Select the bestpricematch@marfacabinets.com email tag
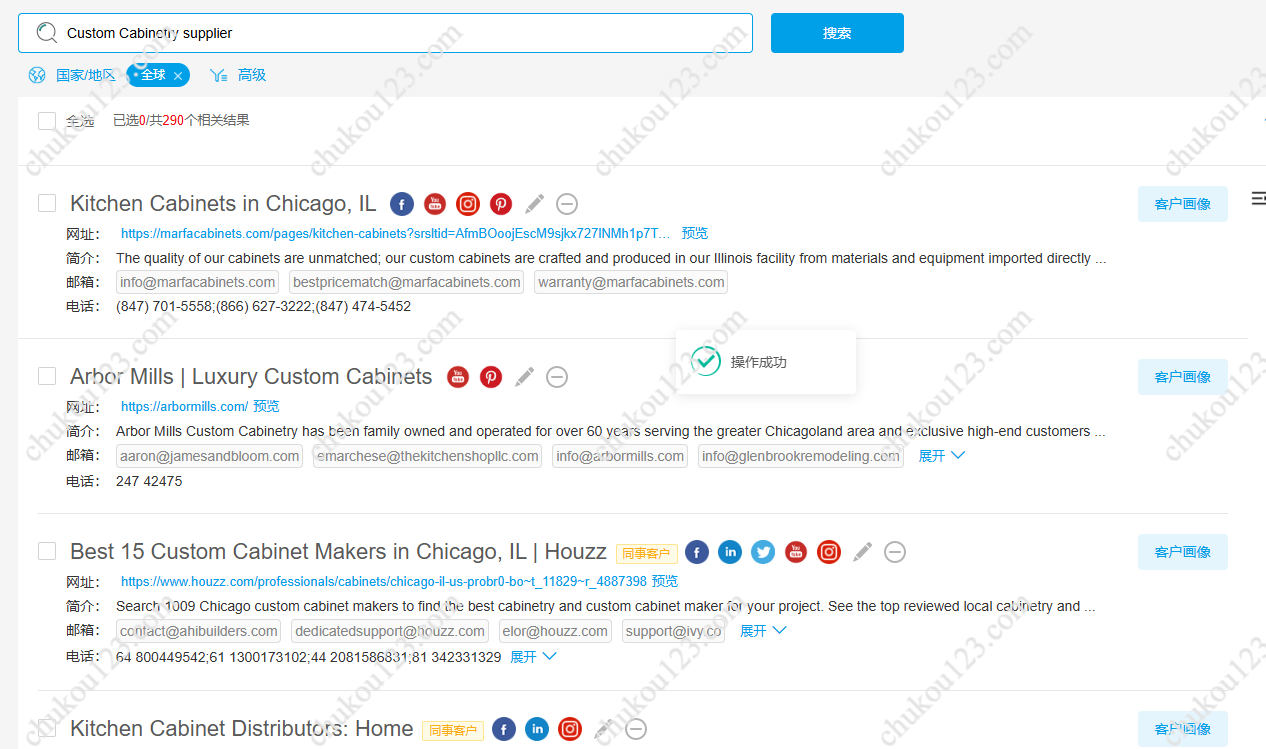Viewport: 1266px width, 749px height. (407, 283)
